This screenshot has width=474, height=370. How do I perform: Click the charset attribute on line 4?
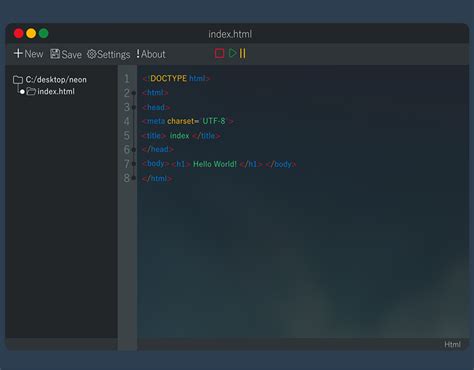(x=182, y=121)
